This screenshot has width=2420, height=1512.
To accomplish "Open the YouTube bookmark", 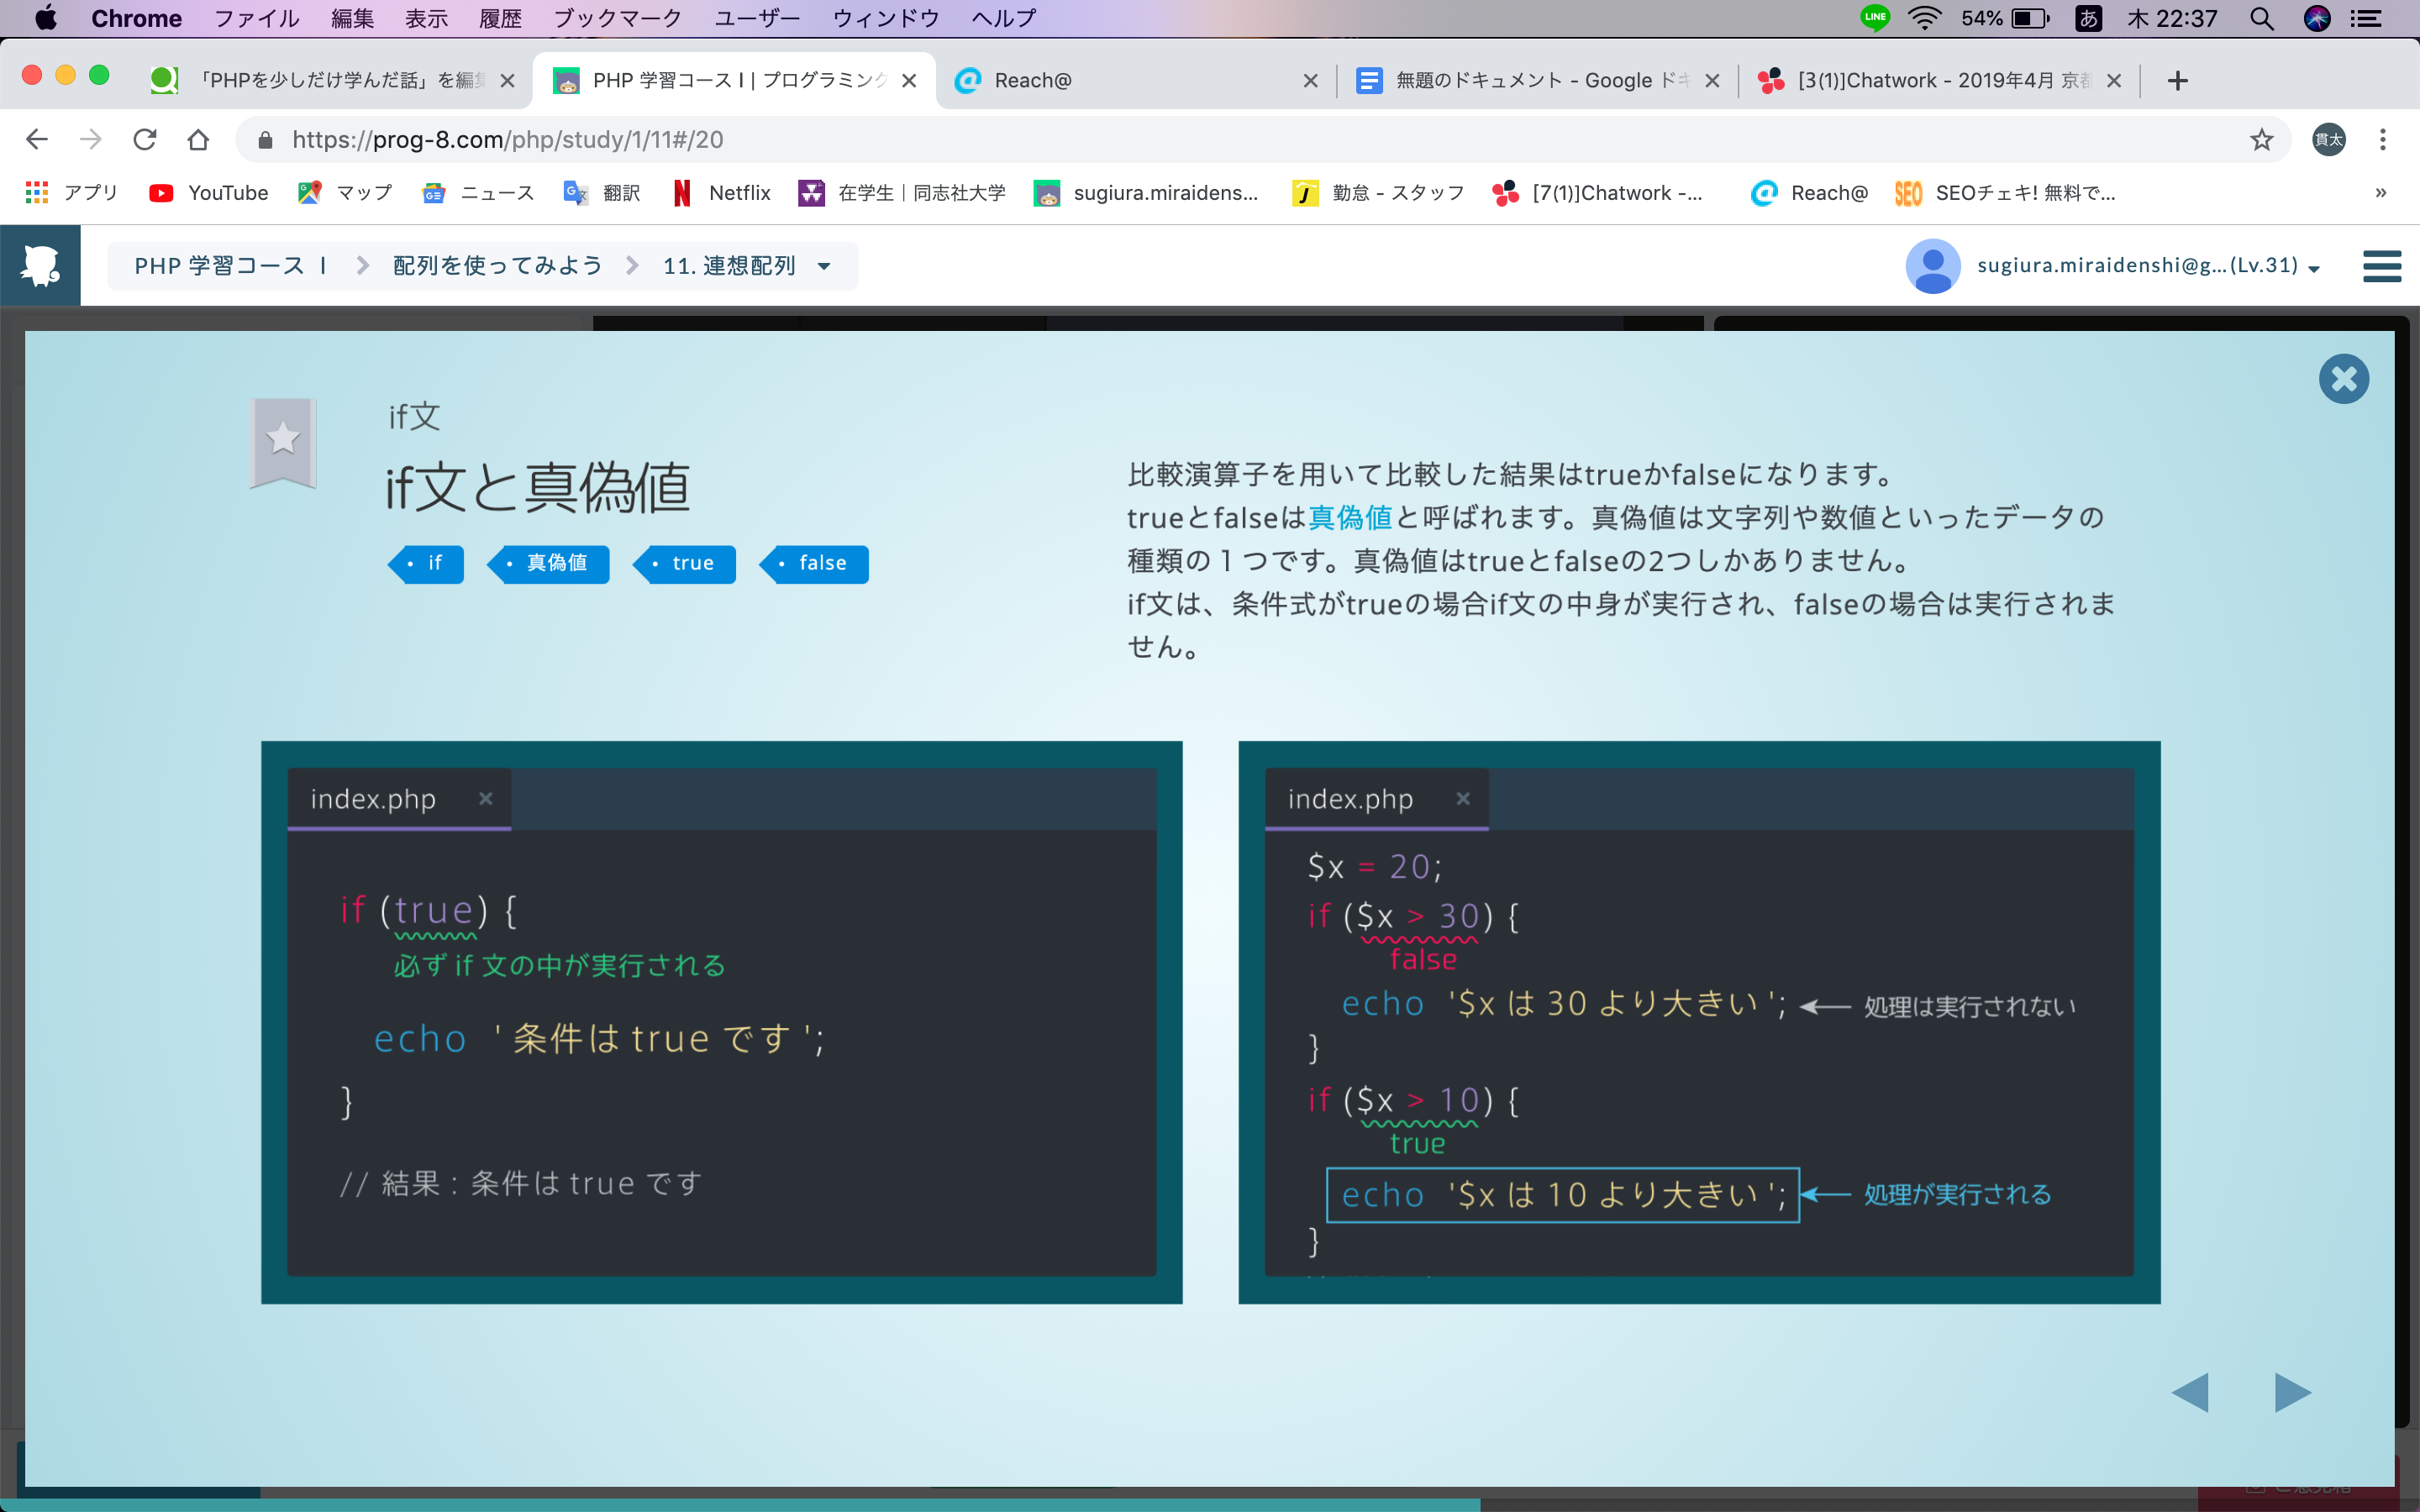I will 209,193.
